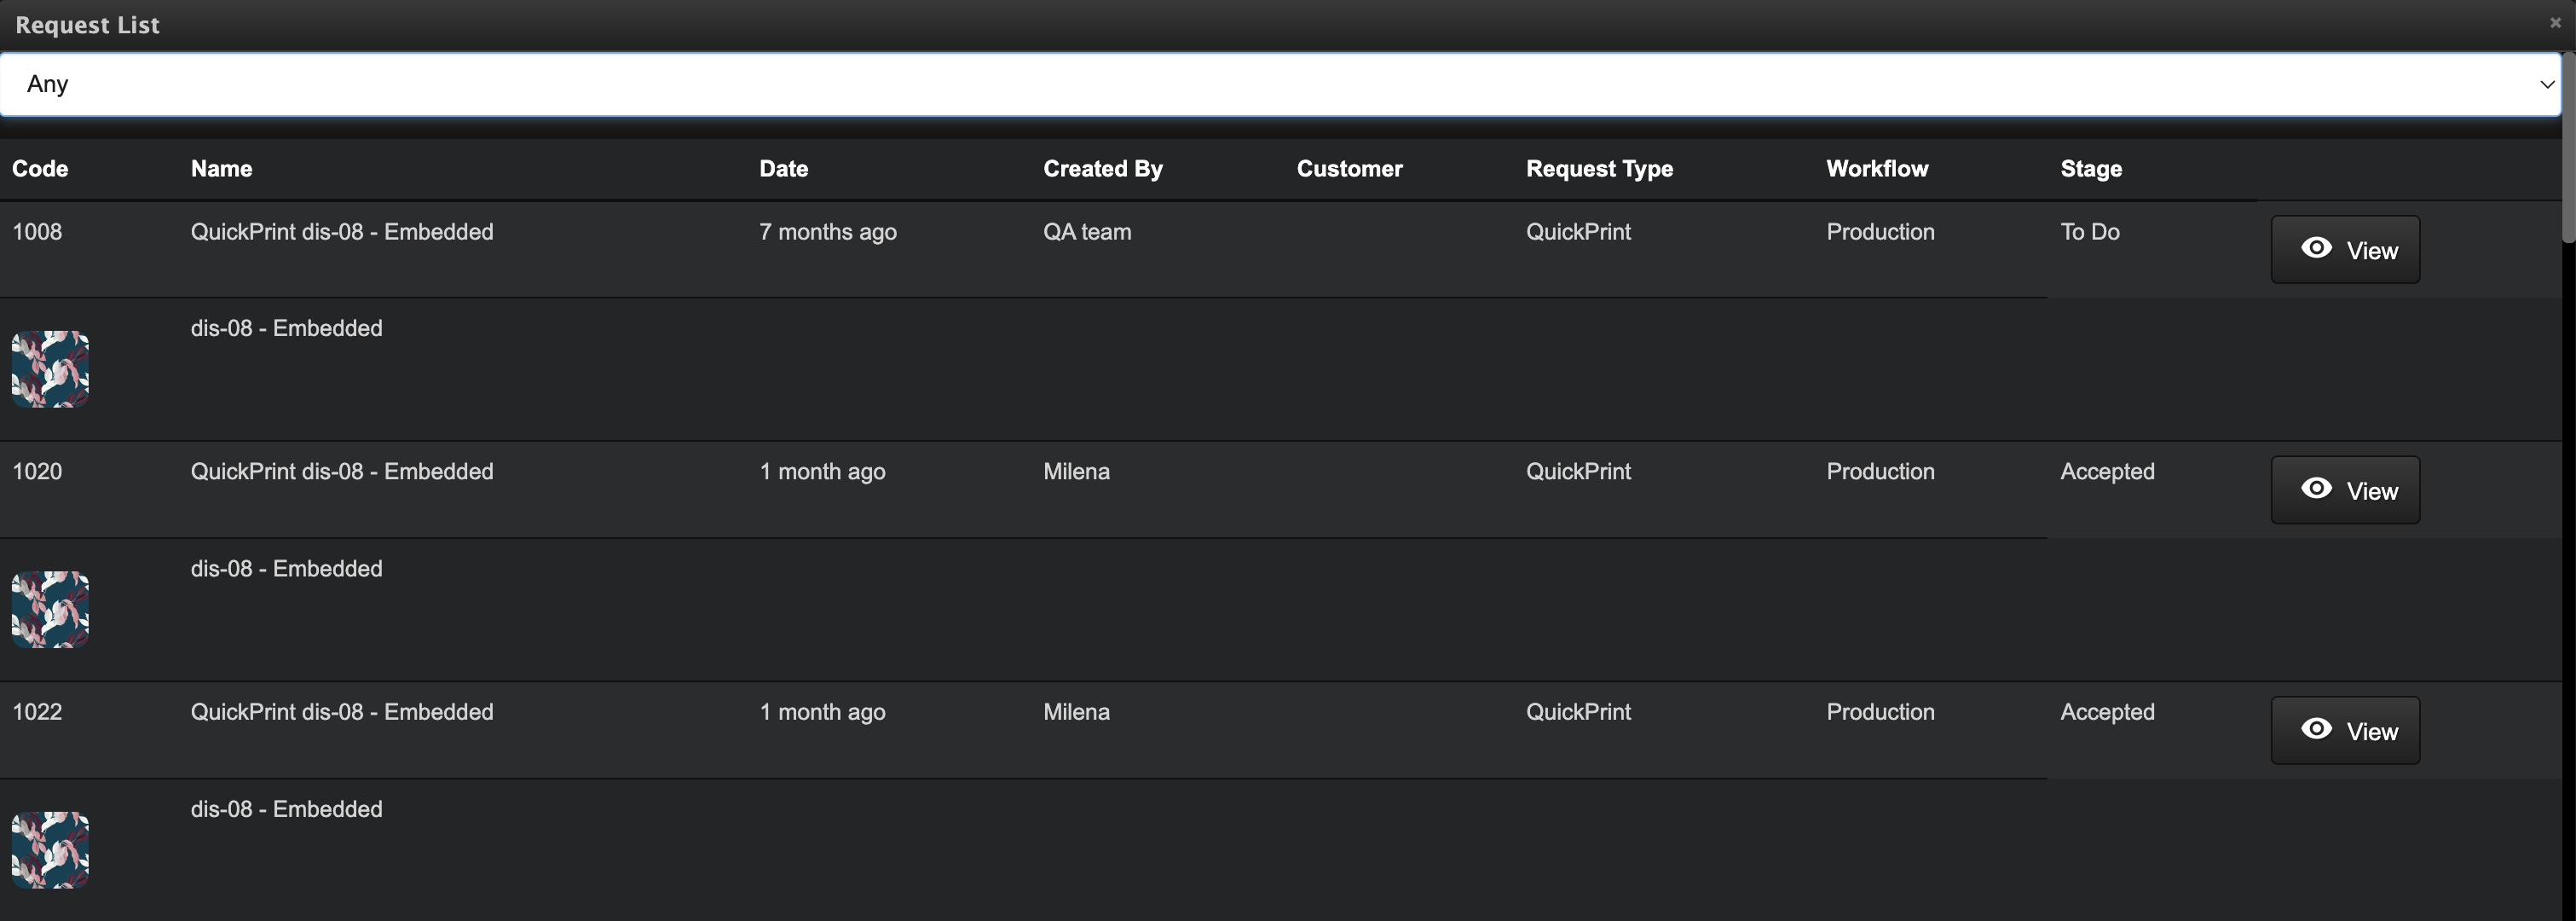
Task: Open floral thumbnail under request 1008
Action: point(50,369)
